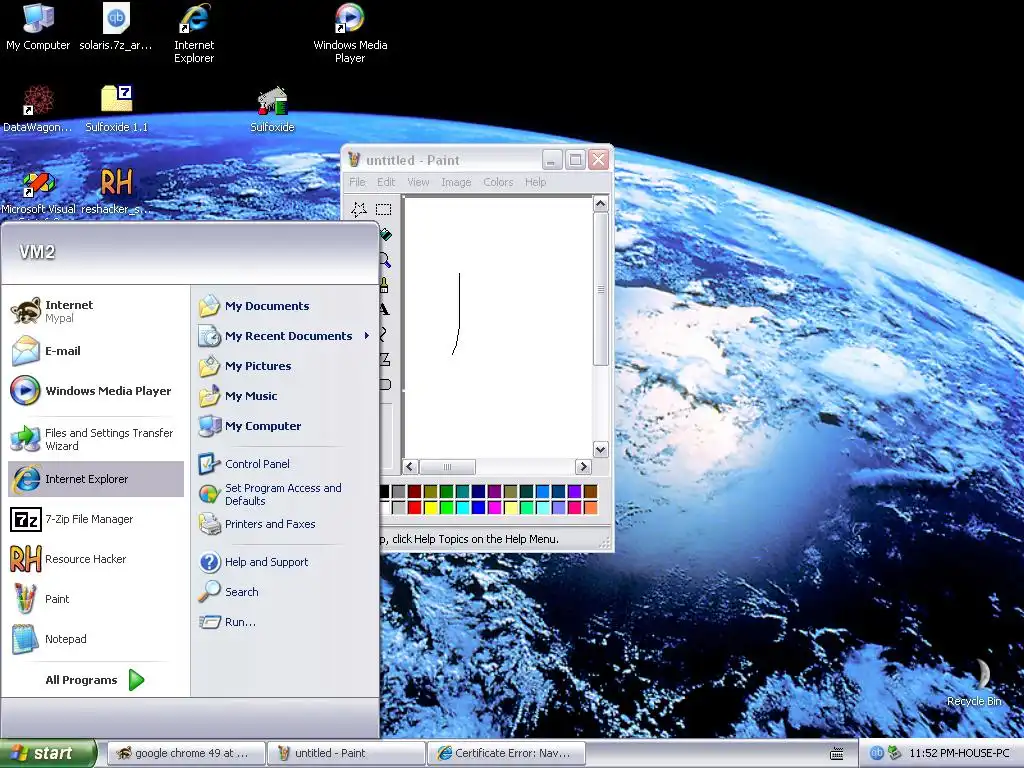Switch to untitled - Paint taskbar button
1024x768 pixels.
click(x=346, y=753)
